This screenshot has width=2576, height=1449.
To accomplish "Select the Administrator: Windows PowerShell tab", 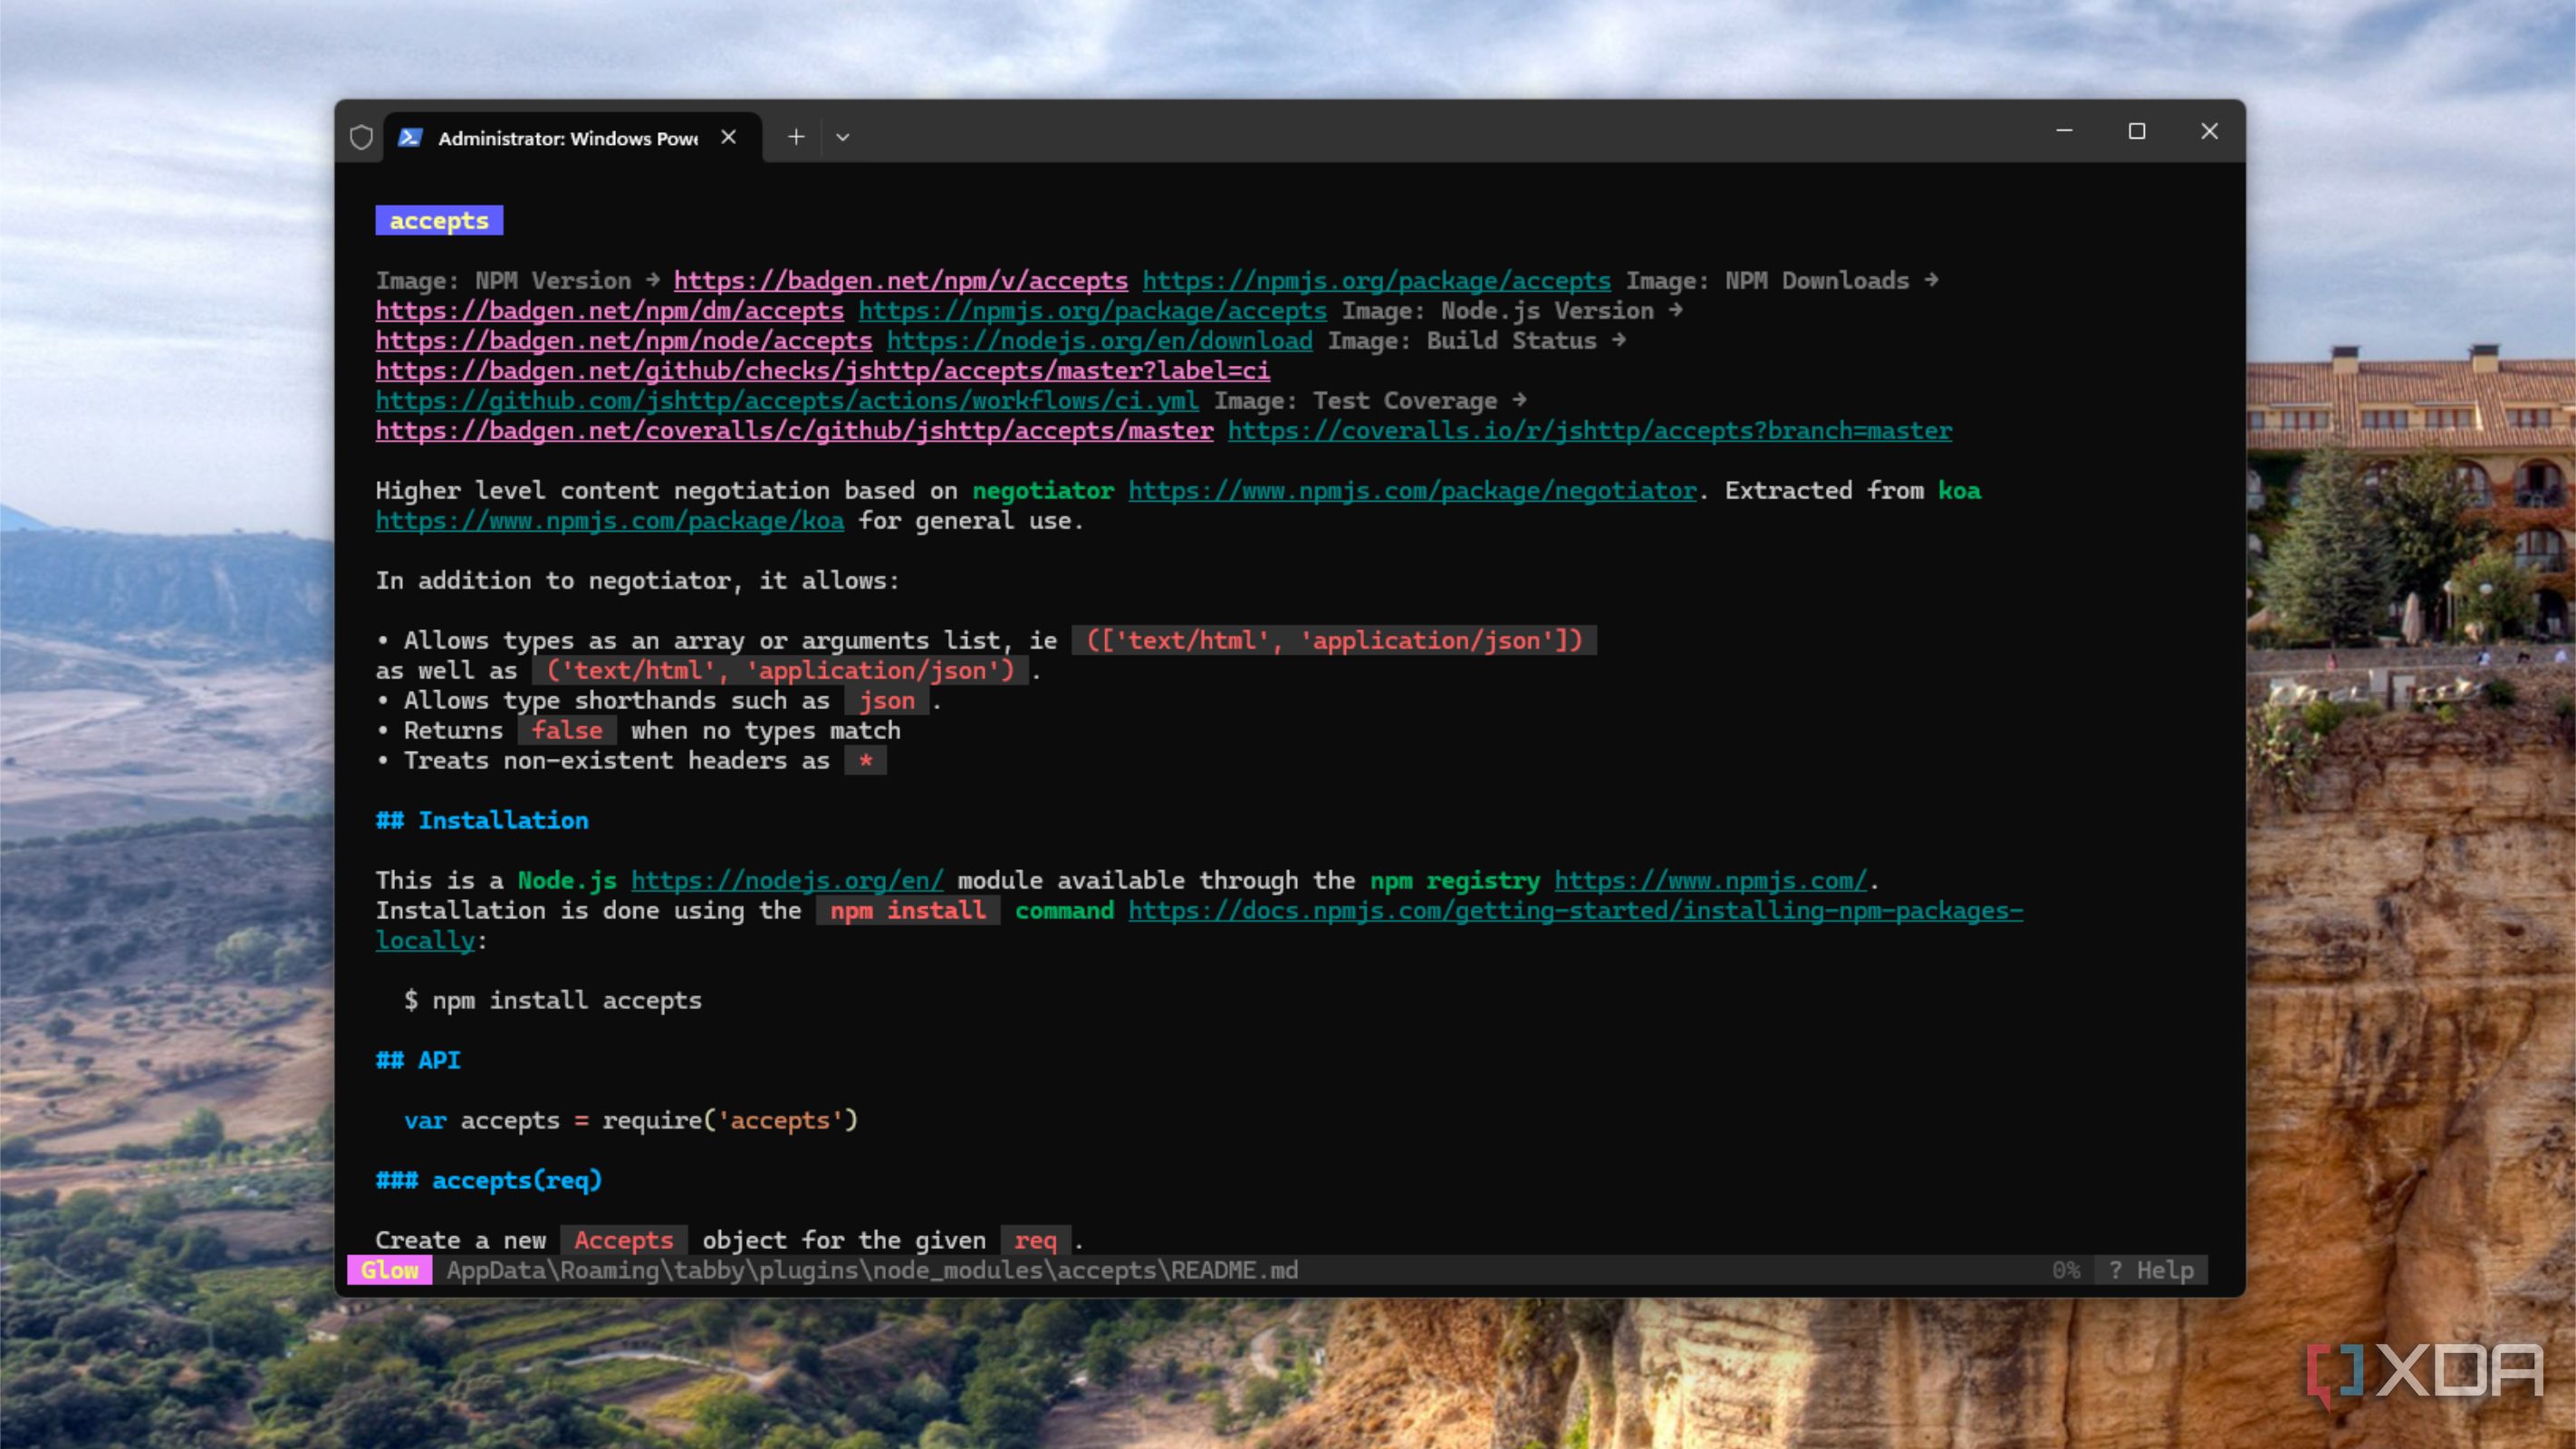I will [x=572, y=138].
